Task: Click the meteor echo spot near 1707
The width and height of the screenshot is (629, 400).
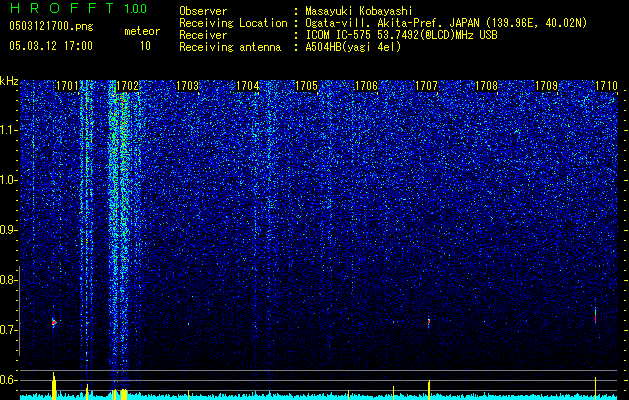Action: pyautogui.click(x=429, y=321)
